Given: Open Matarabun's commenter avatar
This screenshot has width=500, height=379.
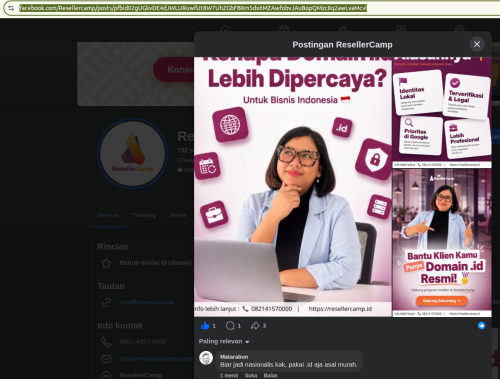Looking at the screenshot, I should tap(206, 358).
